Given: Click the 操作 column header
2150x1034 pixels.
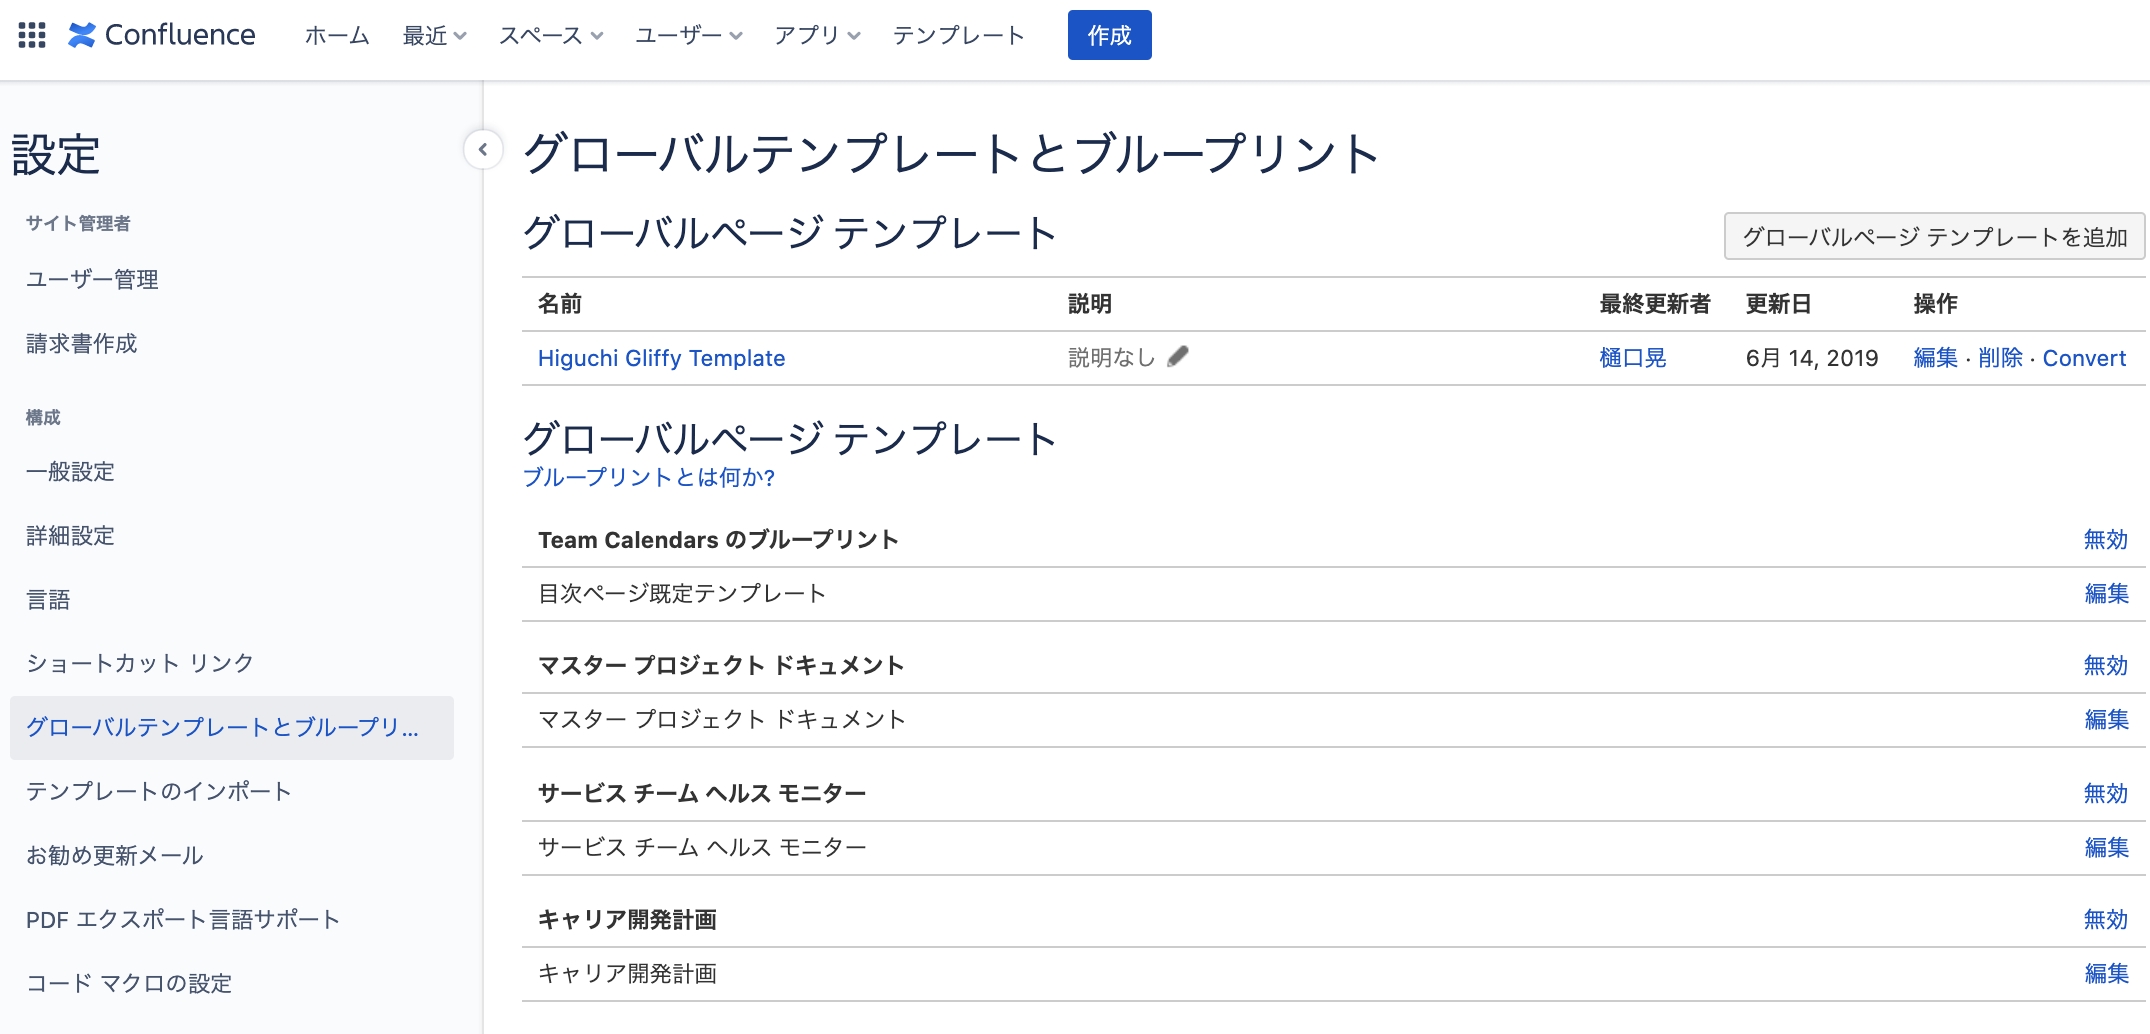Looking at the screenshot, I should click(1935, 304).
